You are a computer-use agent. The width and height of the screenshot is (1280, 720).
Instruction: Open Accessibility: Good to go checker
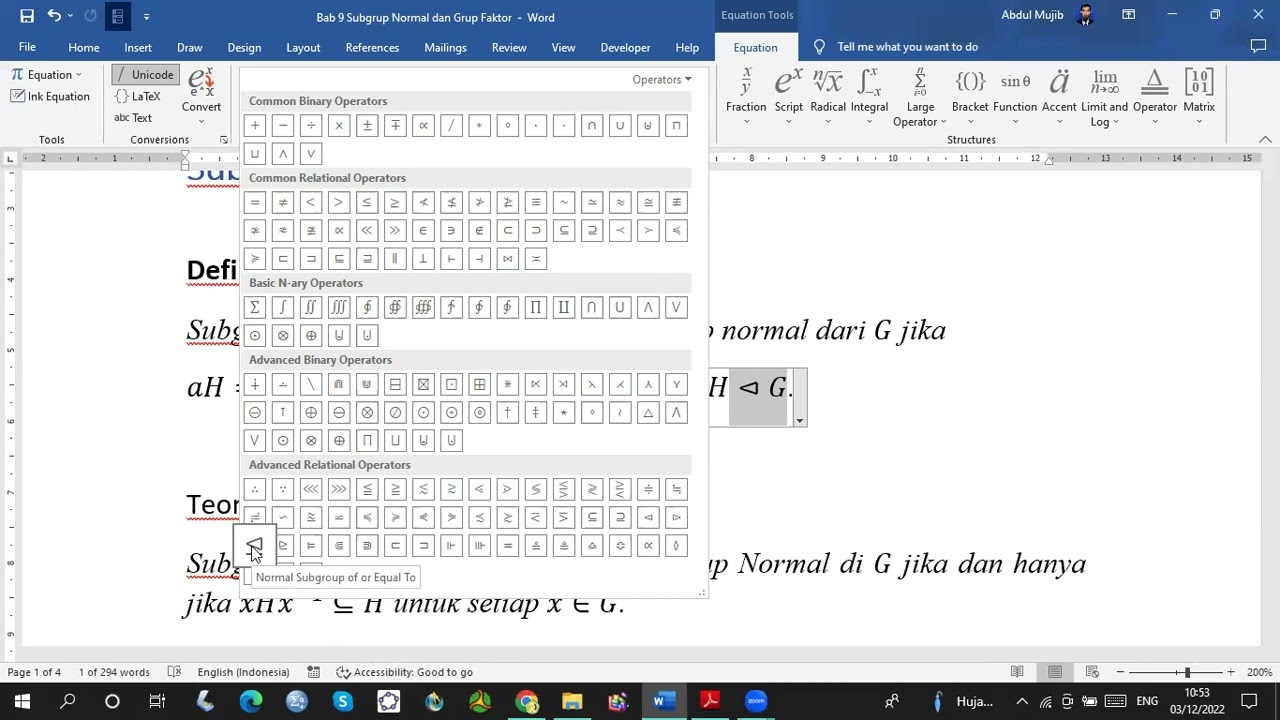[x=404, y=672]
